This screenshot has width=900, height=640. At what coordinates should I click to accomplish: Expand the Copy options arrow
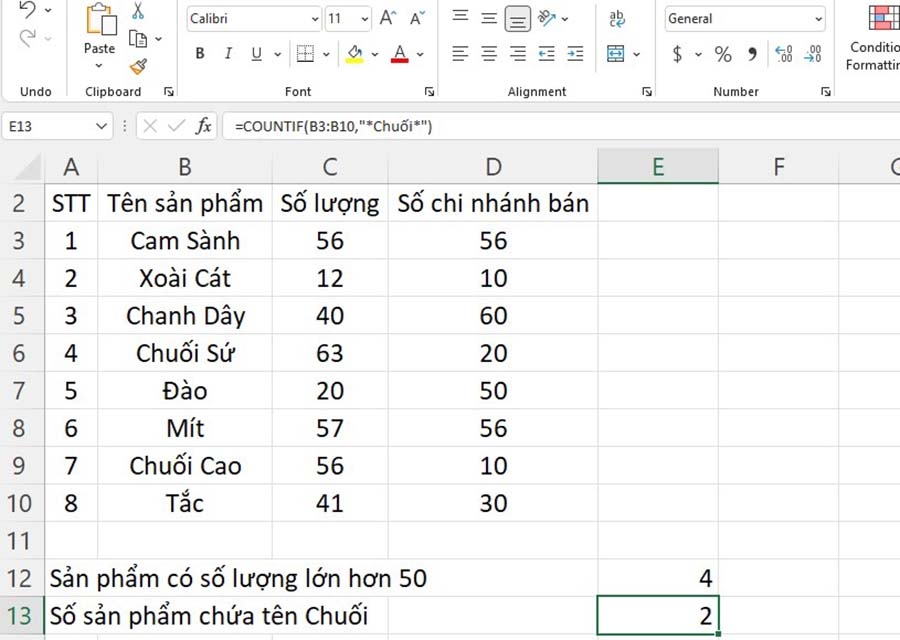pyautogui.click(x=158, y=39)
